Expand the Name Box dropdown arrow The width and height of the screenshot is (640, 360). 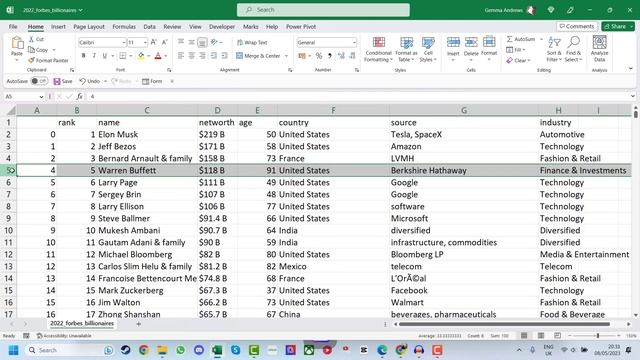[x=41, y=97]
